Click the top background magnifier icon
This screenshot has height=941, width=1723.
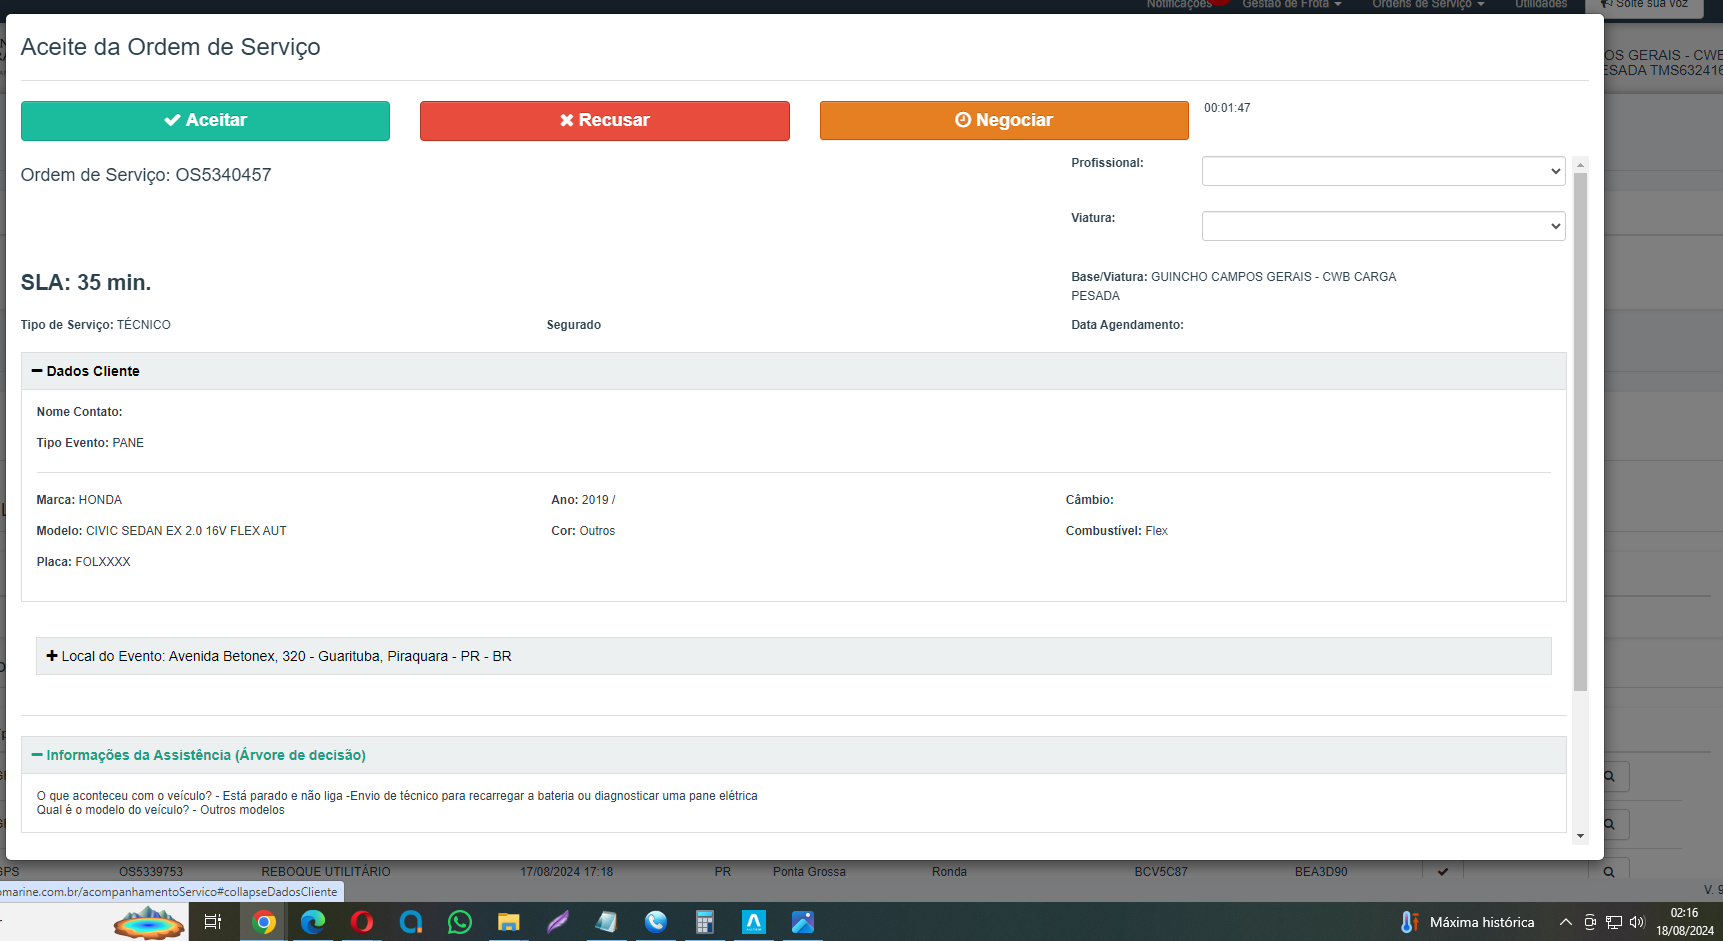pos(1609,776)
